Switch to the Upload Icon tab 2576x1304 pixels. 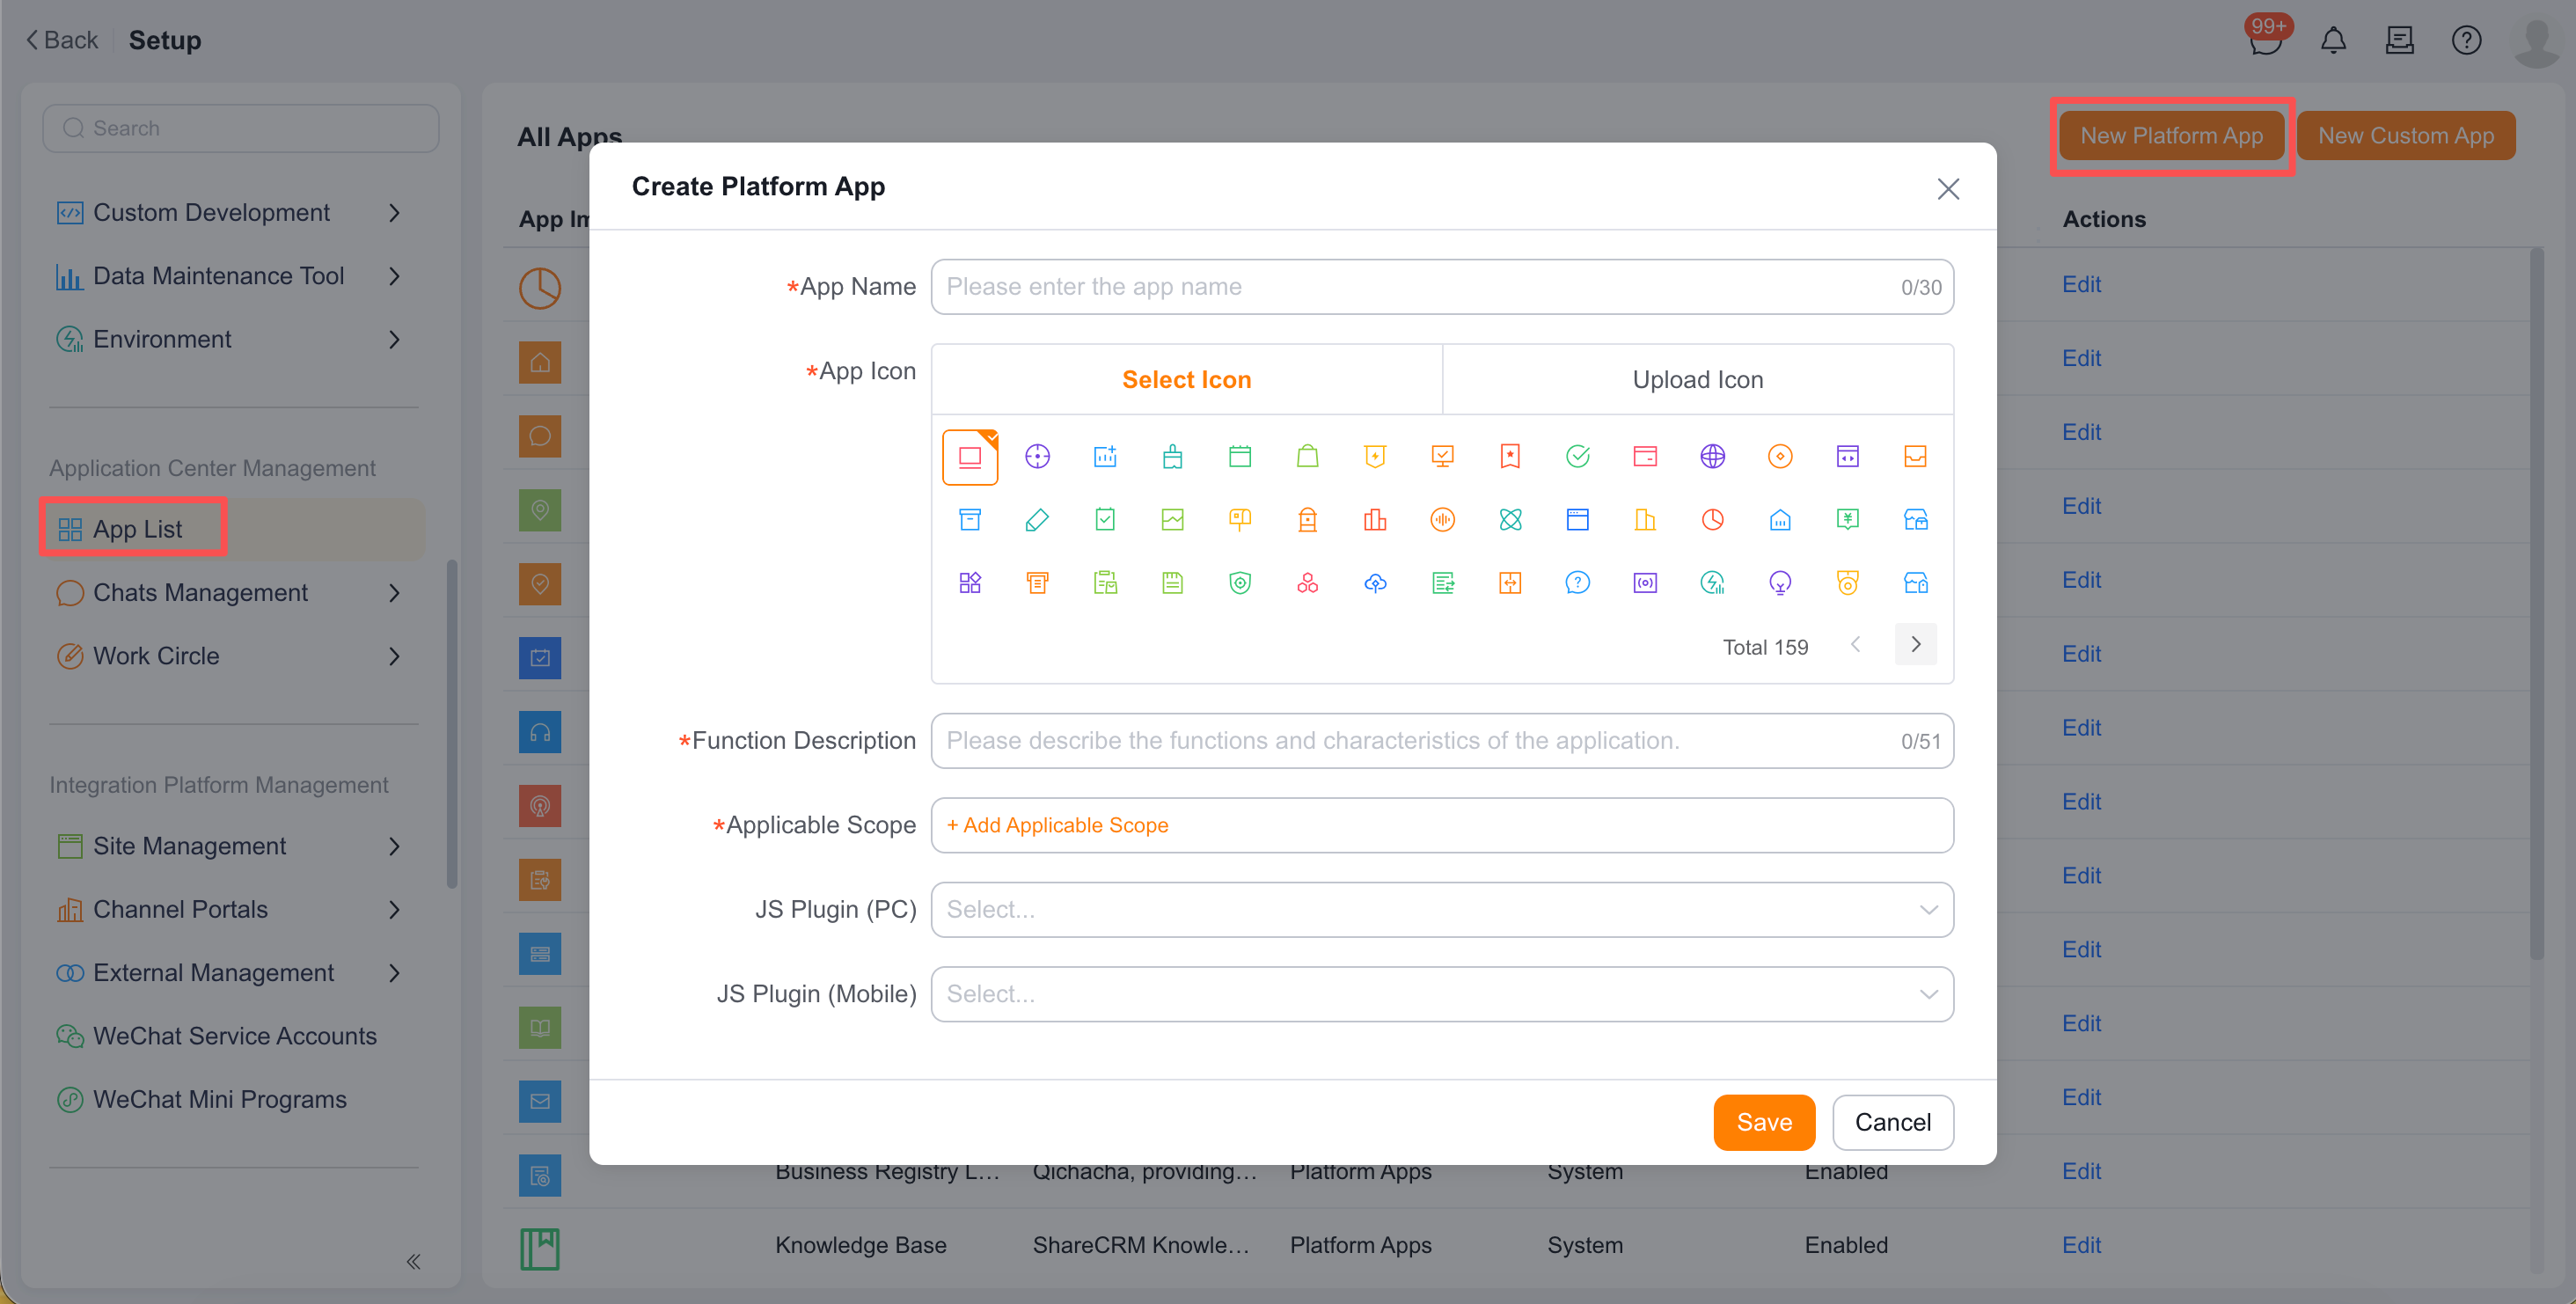(x=1697, y=379)
